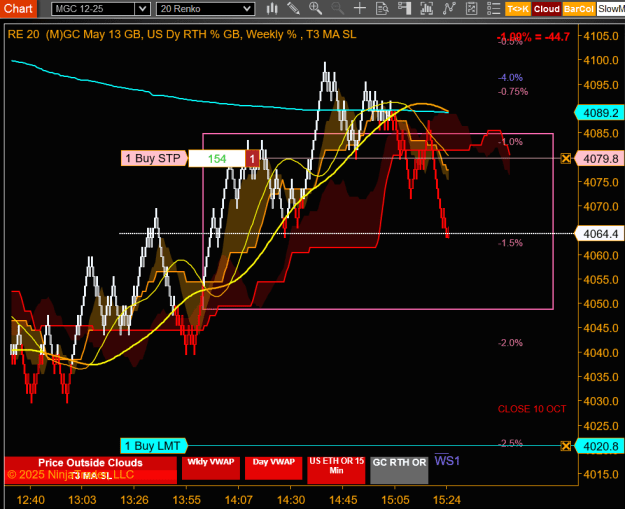Image resolution: width=625 pixels, height=509 pixels.
Task: Click the 14:30 time axis label
Action: pyautogui.click(x=291, y=500)
